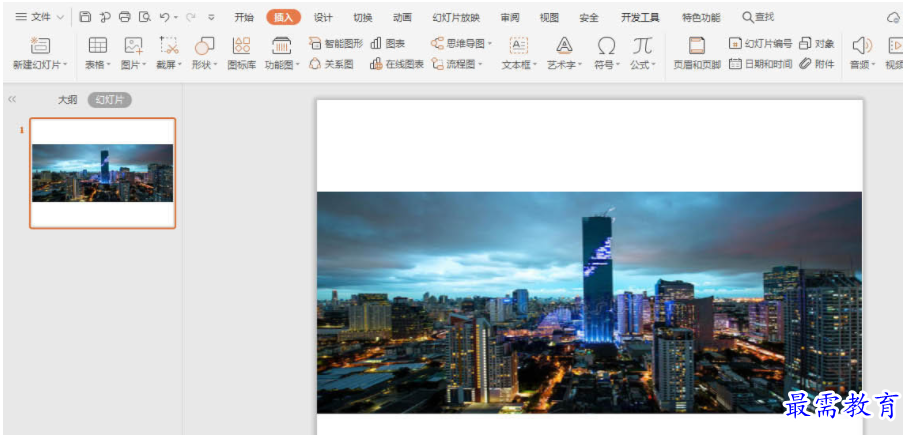Viewport: 907px width, 437px height.
Task: Open the 视图 tab
Action: click(549, 17)
